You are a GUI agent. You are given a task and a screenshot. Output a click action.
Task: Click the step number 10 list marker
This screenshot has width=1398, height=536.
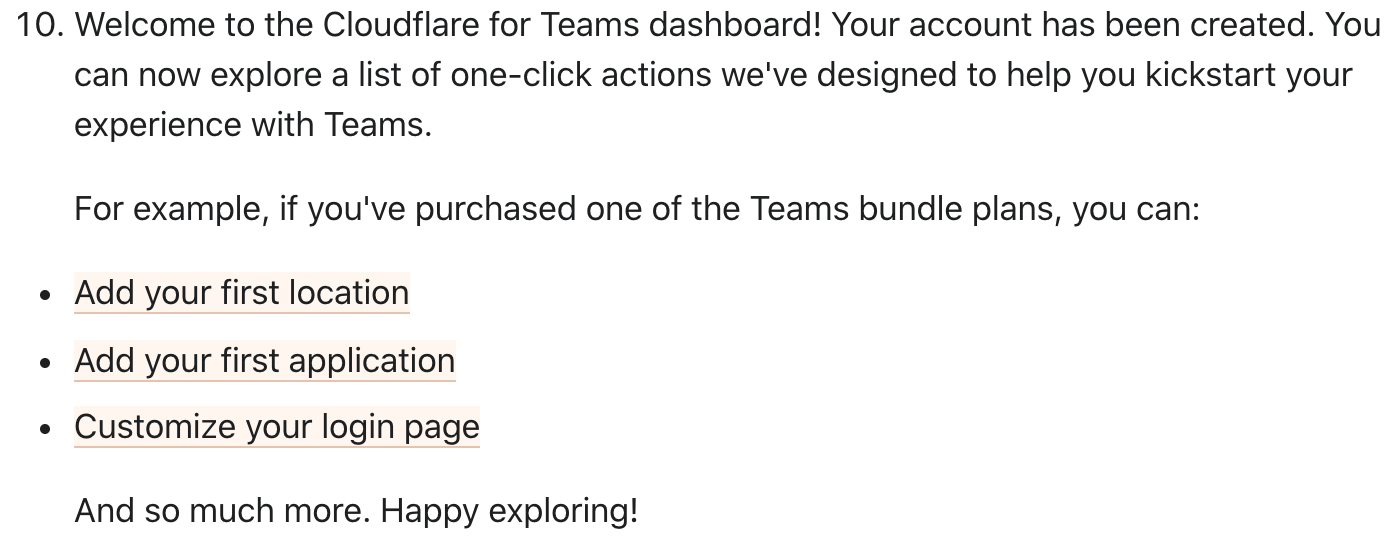pyautogui.click(x=41, y=26)
